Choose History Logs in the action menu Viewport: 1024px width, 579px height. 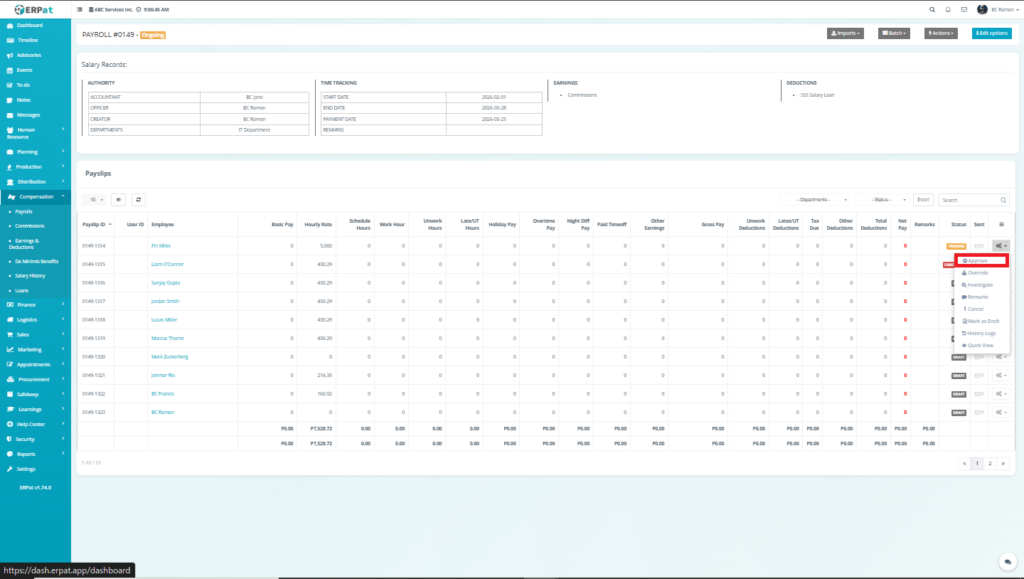click(980, 333)
